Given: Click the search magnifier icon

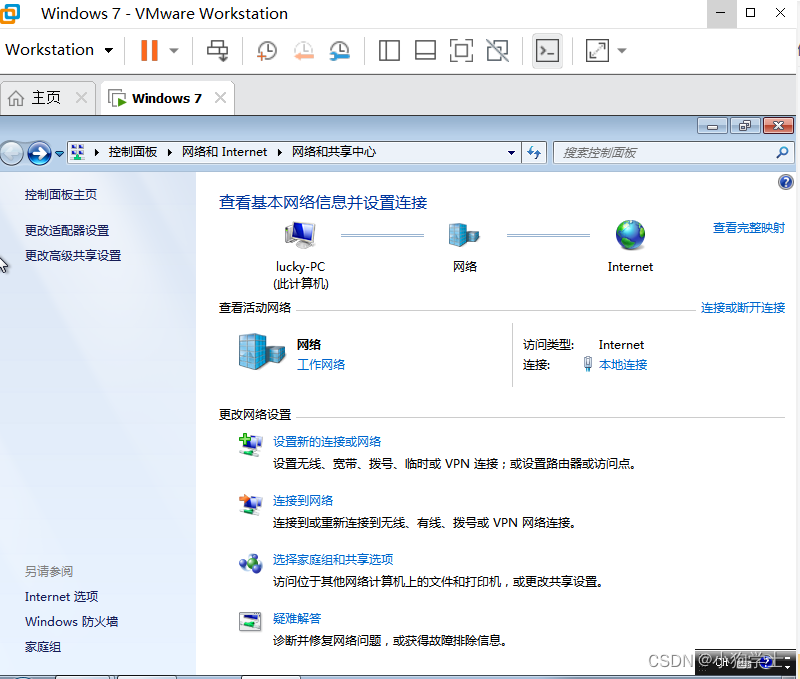Looking at the screenshot, I should 782,152.
